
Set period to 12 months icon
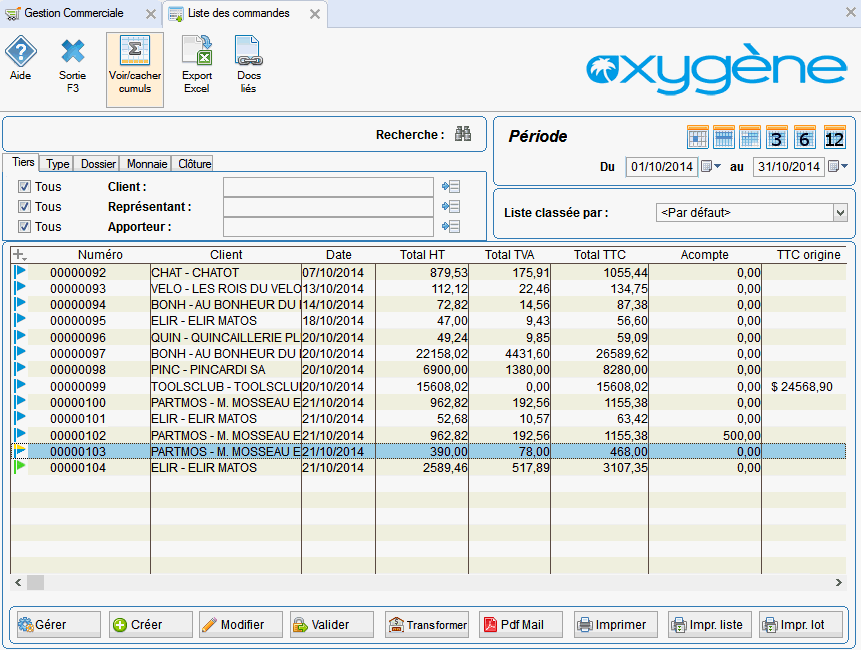(x=834, y=138)
